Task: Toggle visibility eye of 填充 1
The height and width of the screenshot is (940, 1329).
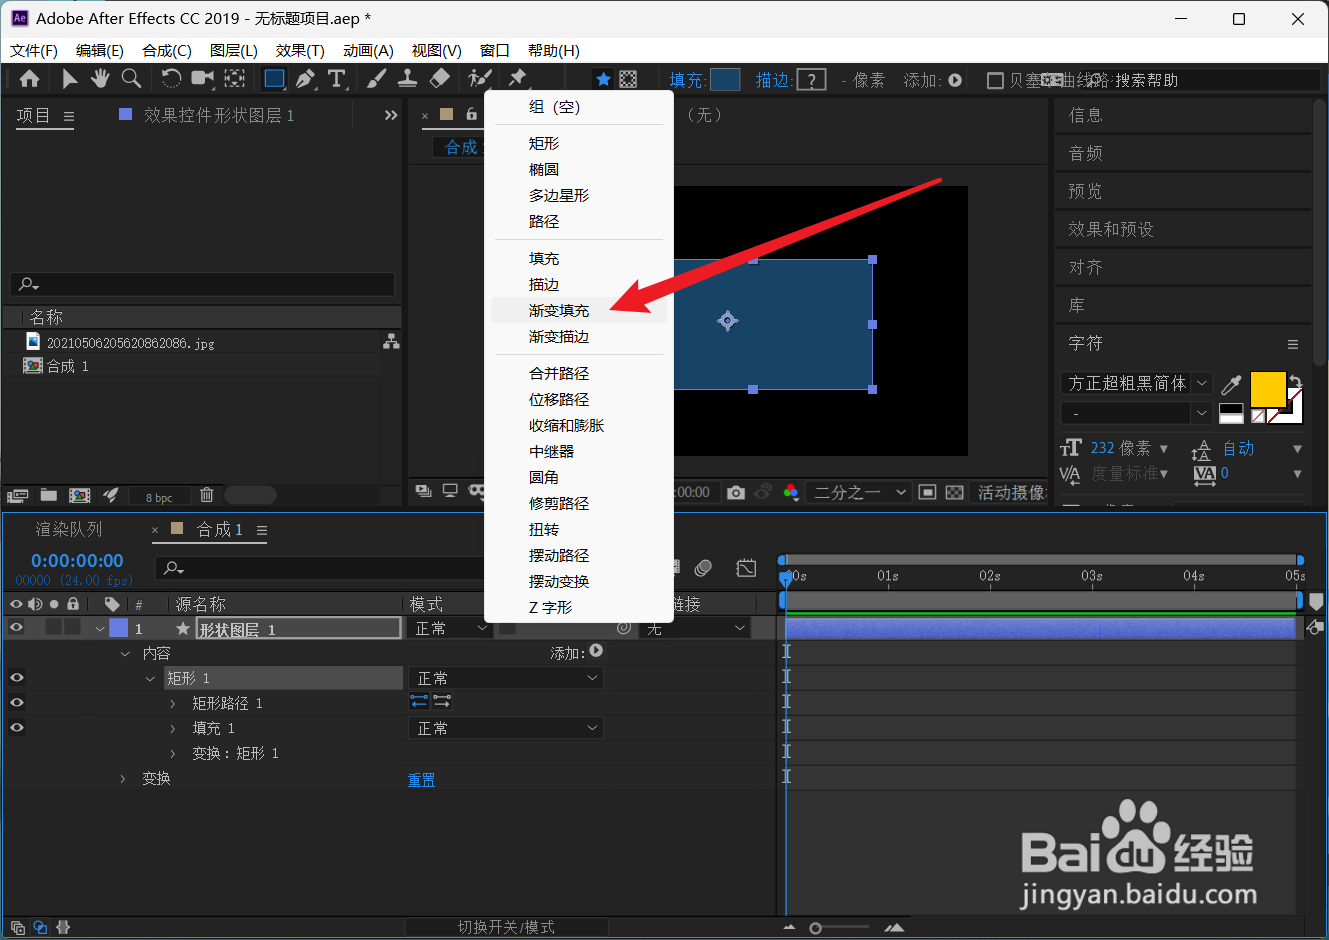Action: 17,728
